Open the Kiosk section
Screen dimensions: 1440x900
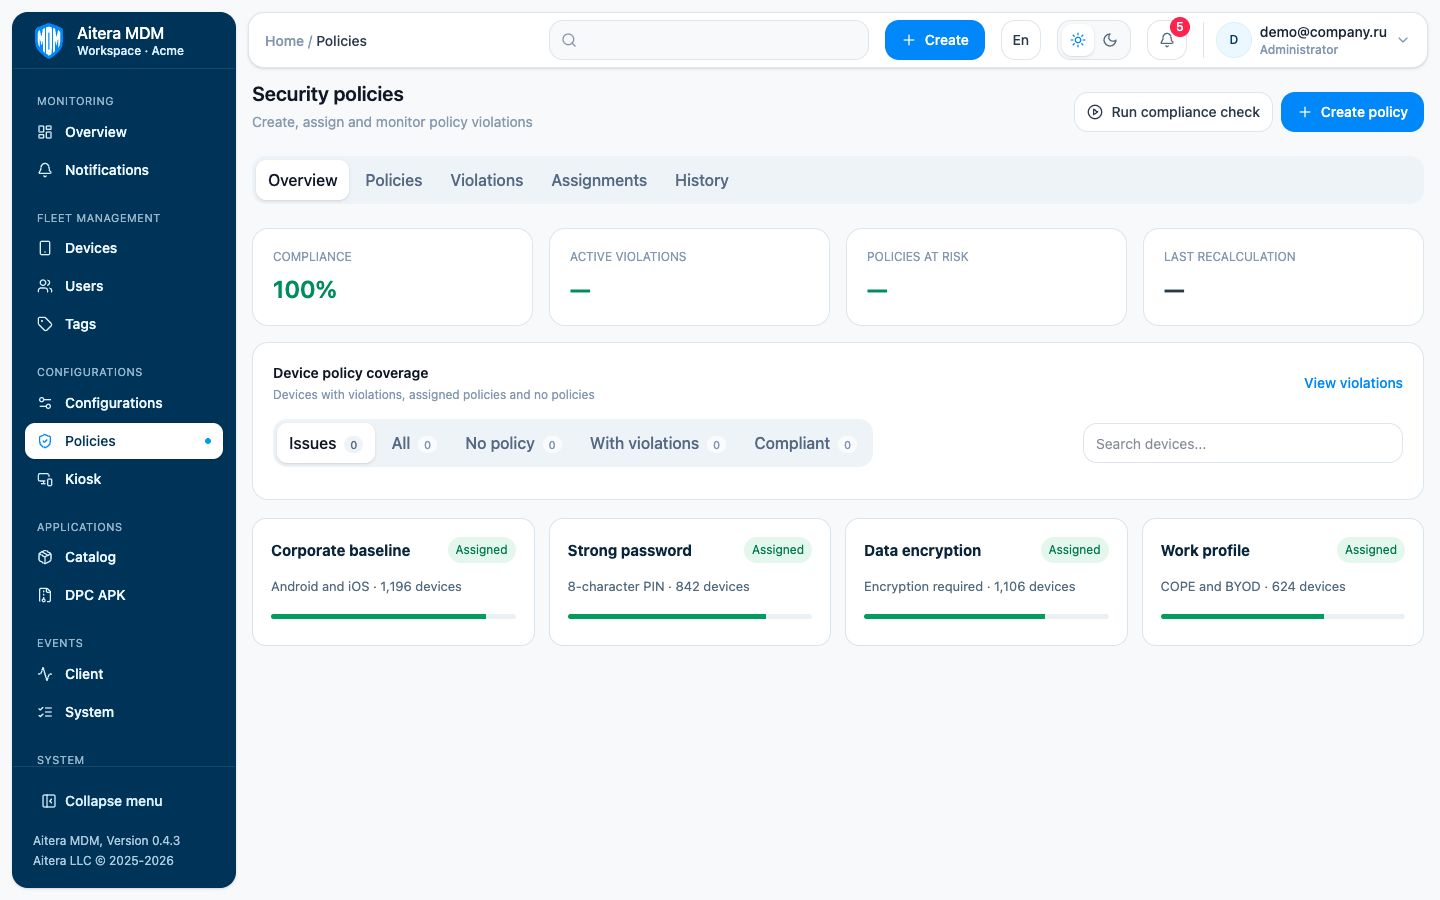[x=124, y=479]
